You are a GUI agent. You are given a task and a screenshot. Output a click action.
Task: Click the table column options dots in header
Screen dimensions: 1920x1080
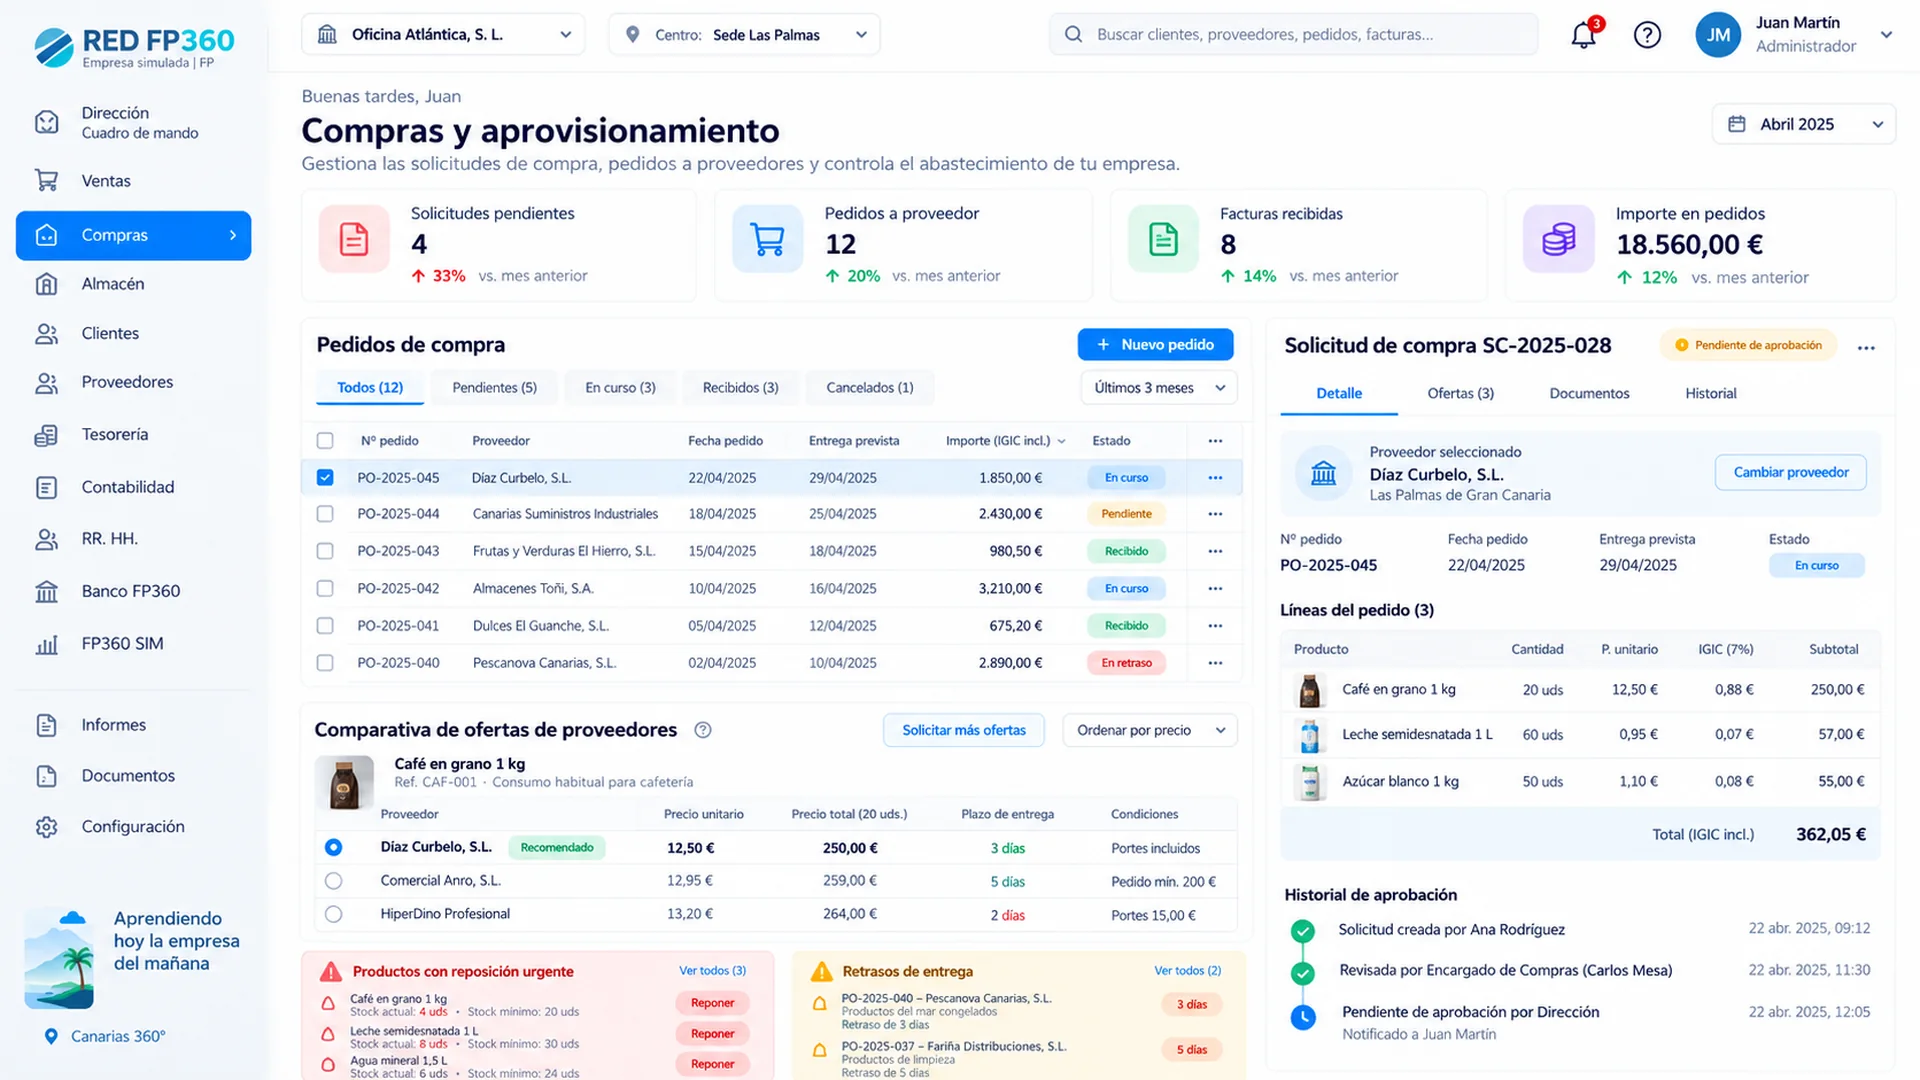(1215, 441)
